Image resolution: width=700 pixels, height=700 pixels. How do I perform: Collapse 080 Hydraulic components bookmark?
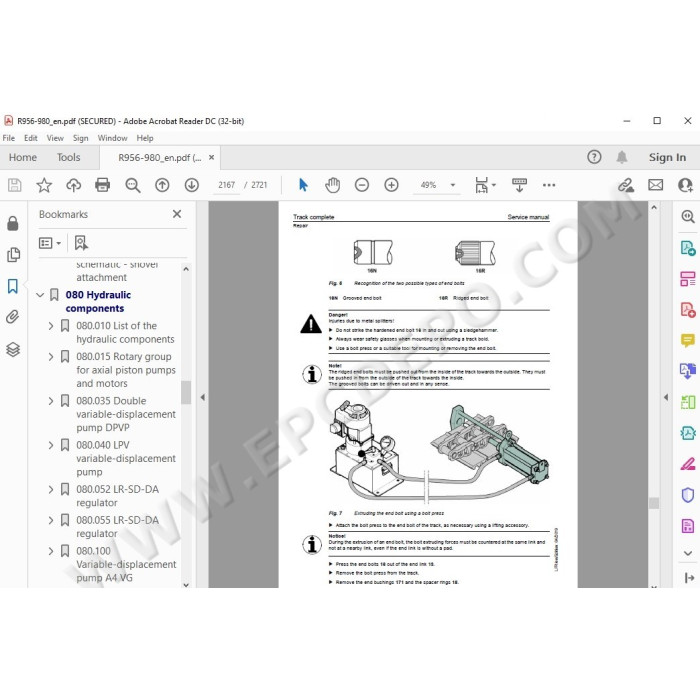(40, 295)
